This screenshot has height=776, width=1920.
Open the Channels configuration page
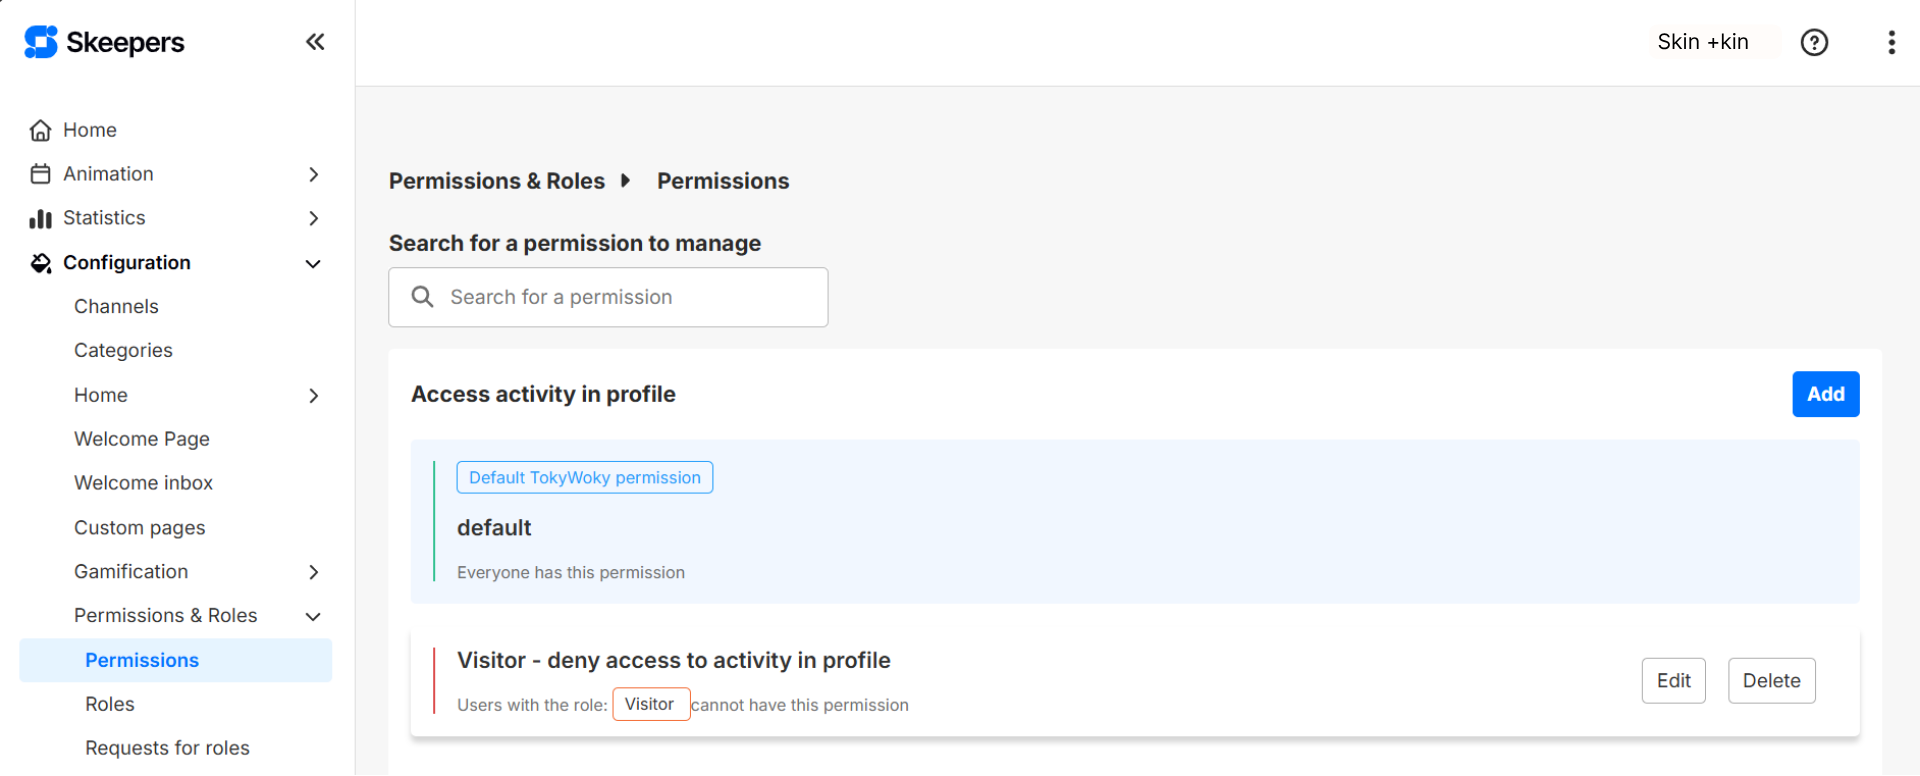116,306
